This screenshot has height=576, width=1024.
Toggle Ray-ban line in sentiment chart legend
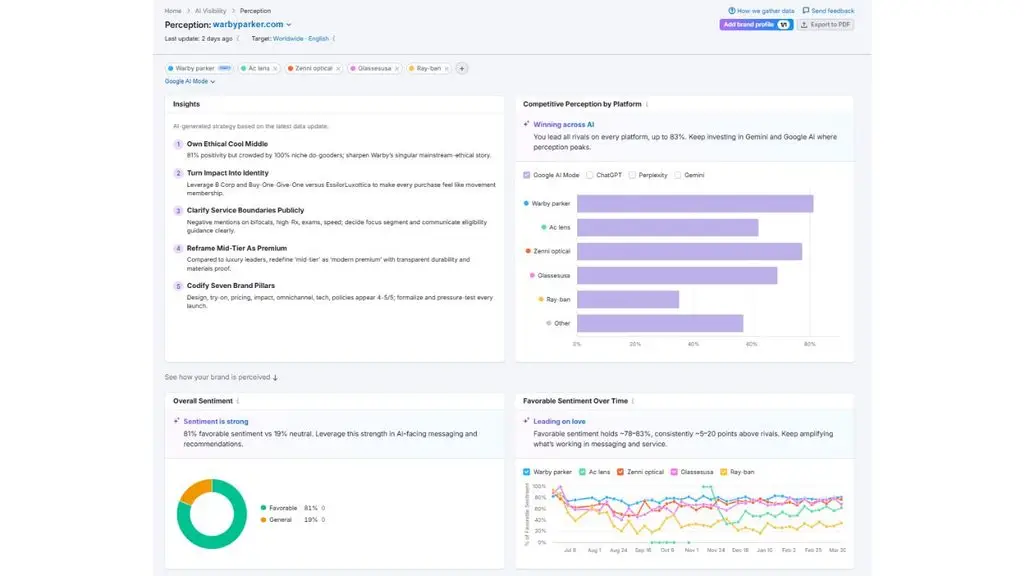pyautogui.click(x=724, y=472)
